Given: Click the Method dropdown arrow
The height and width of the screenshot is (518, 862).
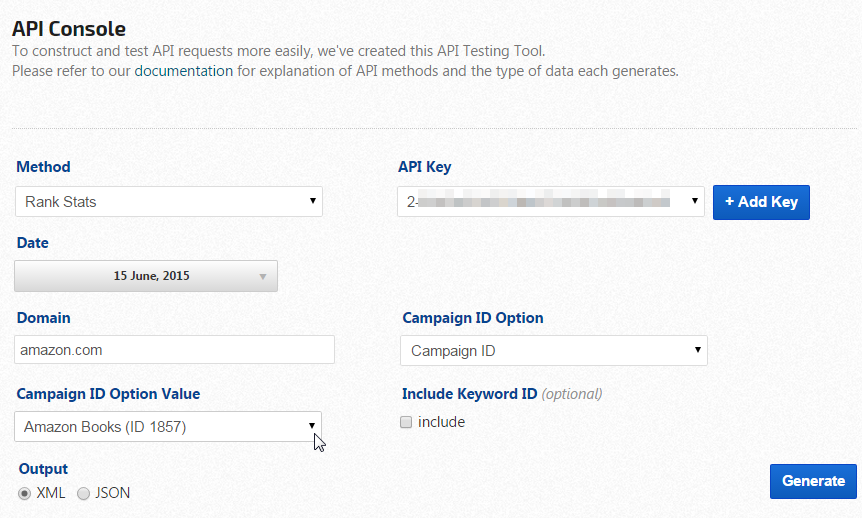Looking at the screenshot, I should [313, 201].
